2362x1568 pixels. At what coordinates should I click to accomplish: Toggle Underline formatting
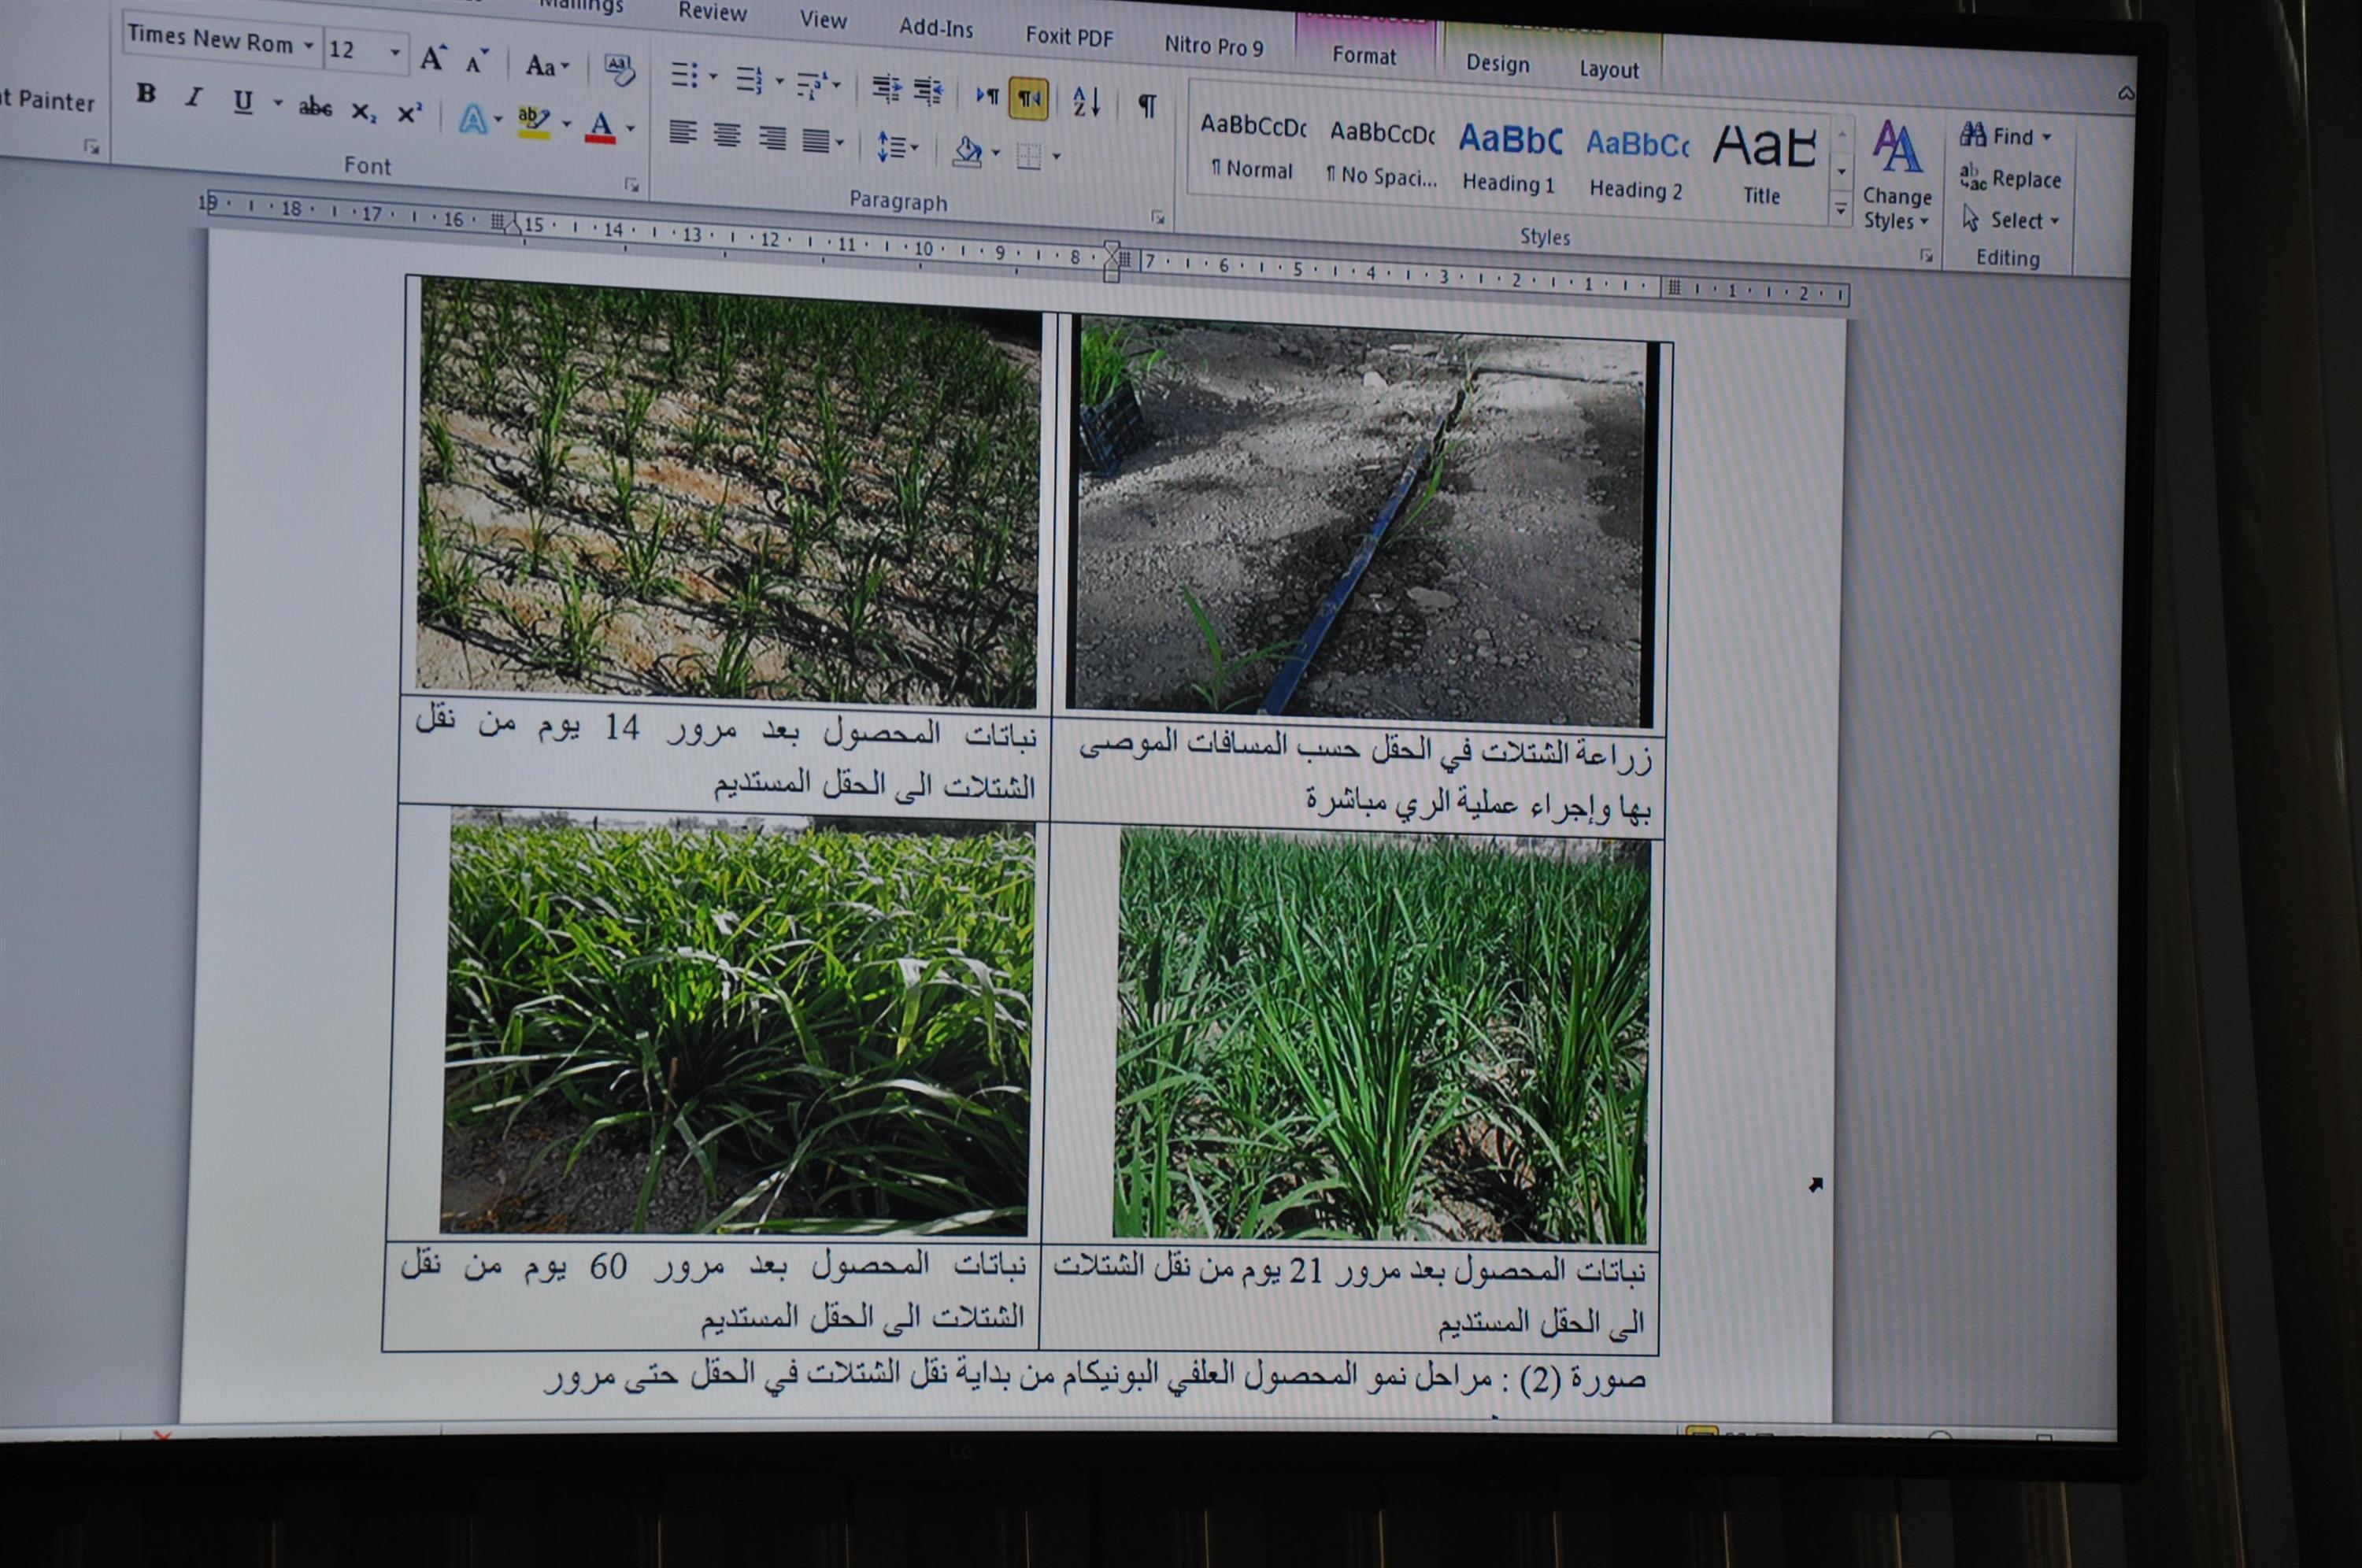point(242,101)
